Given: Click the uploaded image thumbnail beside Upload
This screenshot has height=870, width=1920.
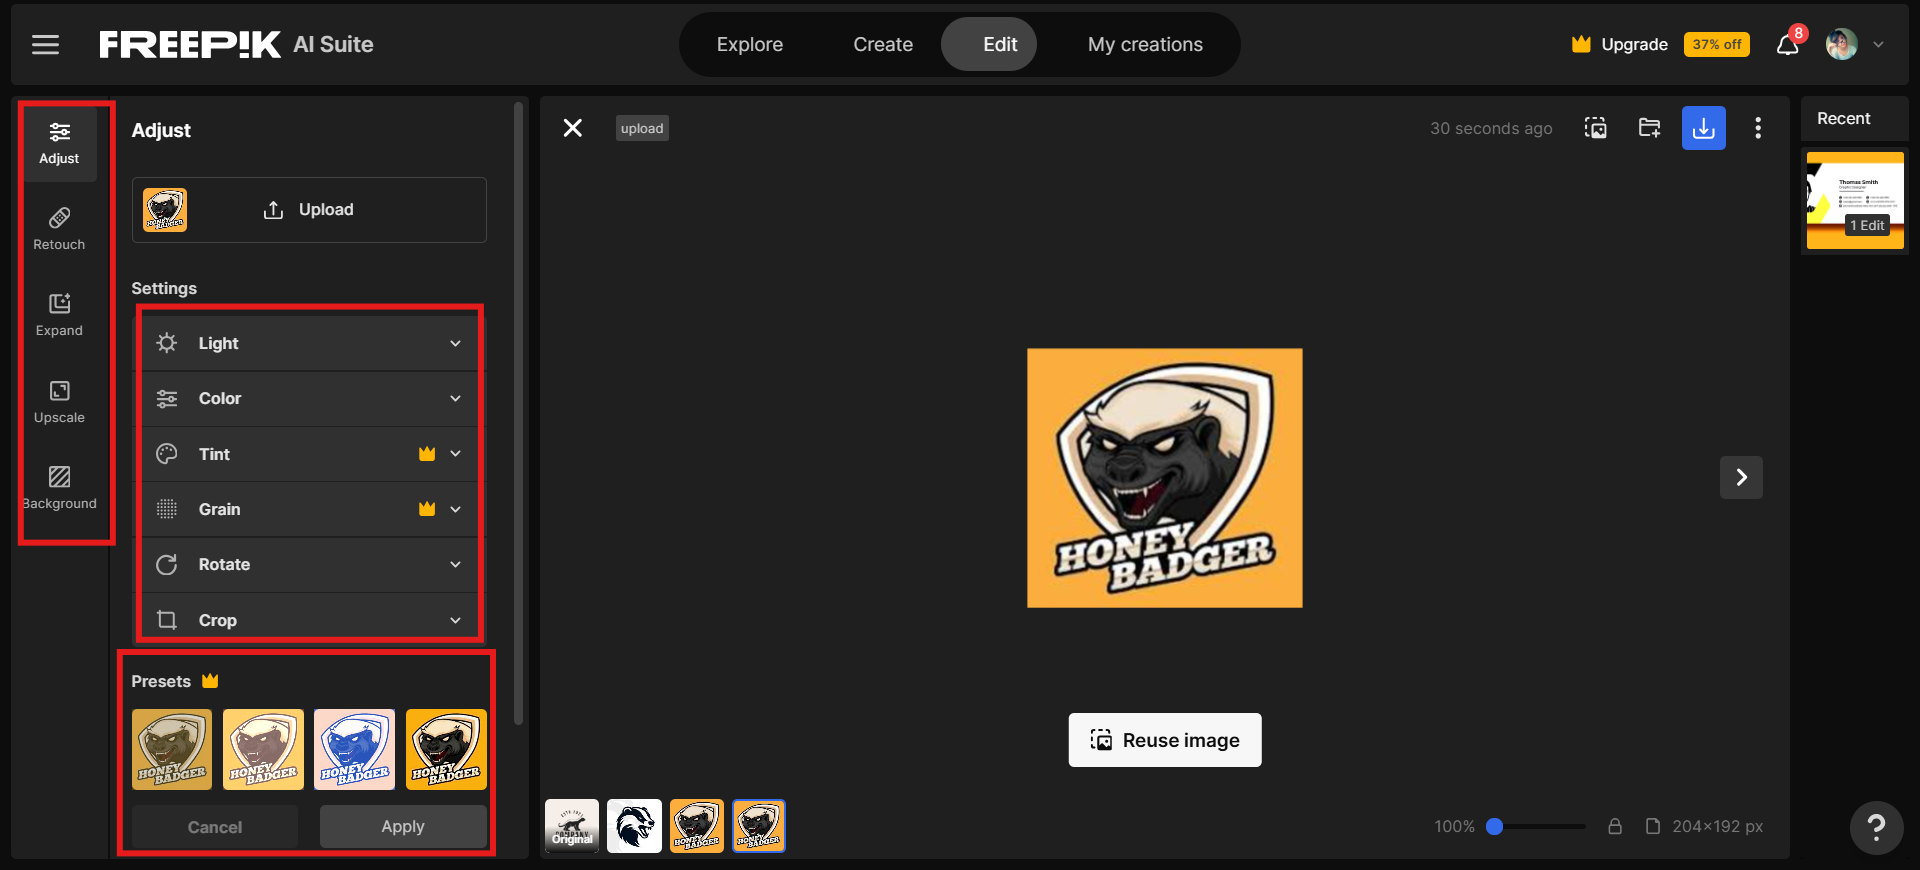Looking at the screenshot, I should (165, 210).
